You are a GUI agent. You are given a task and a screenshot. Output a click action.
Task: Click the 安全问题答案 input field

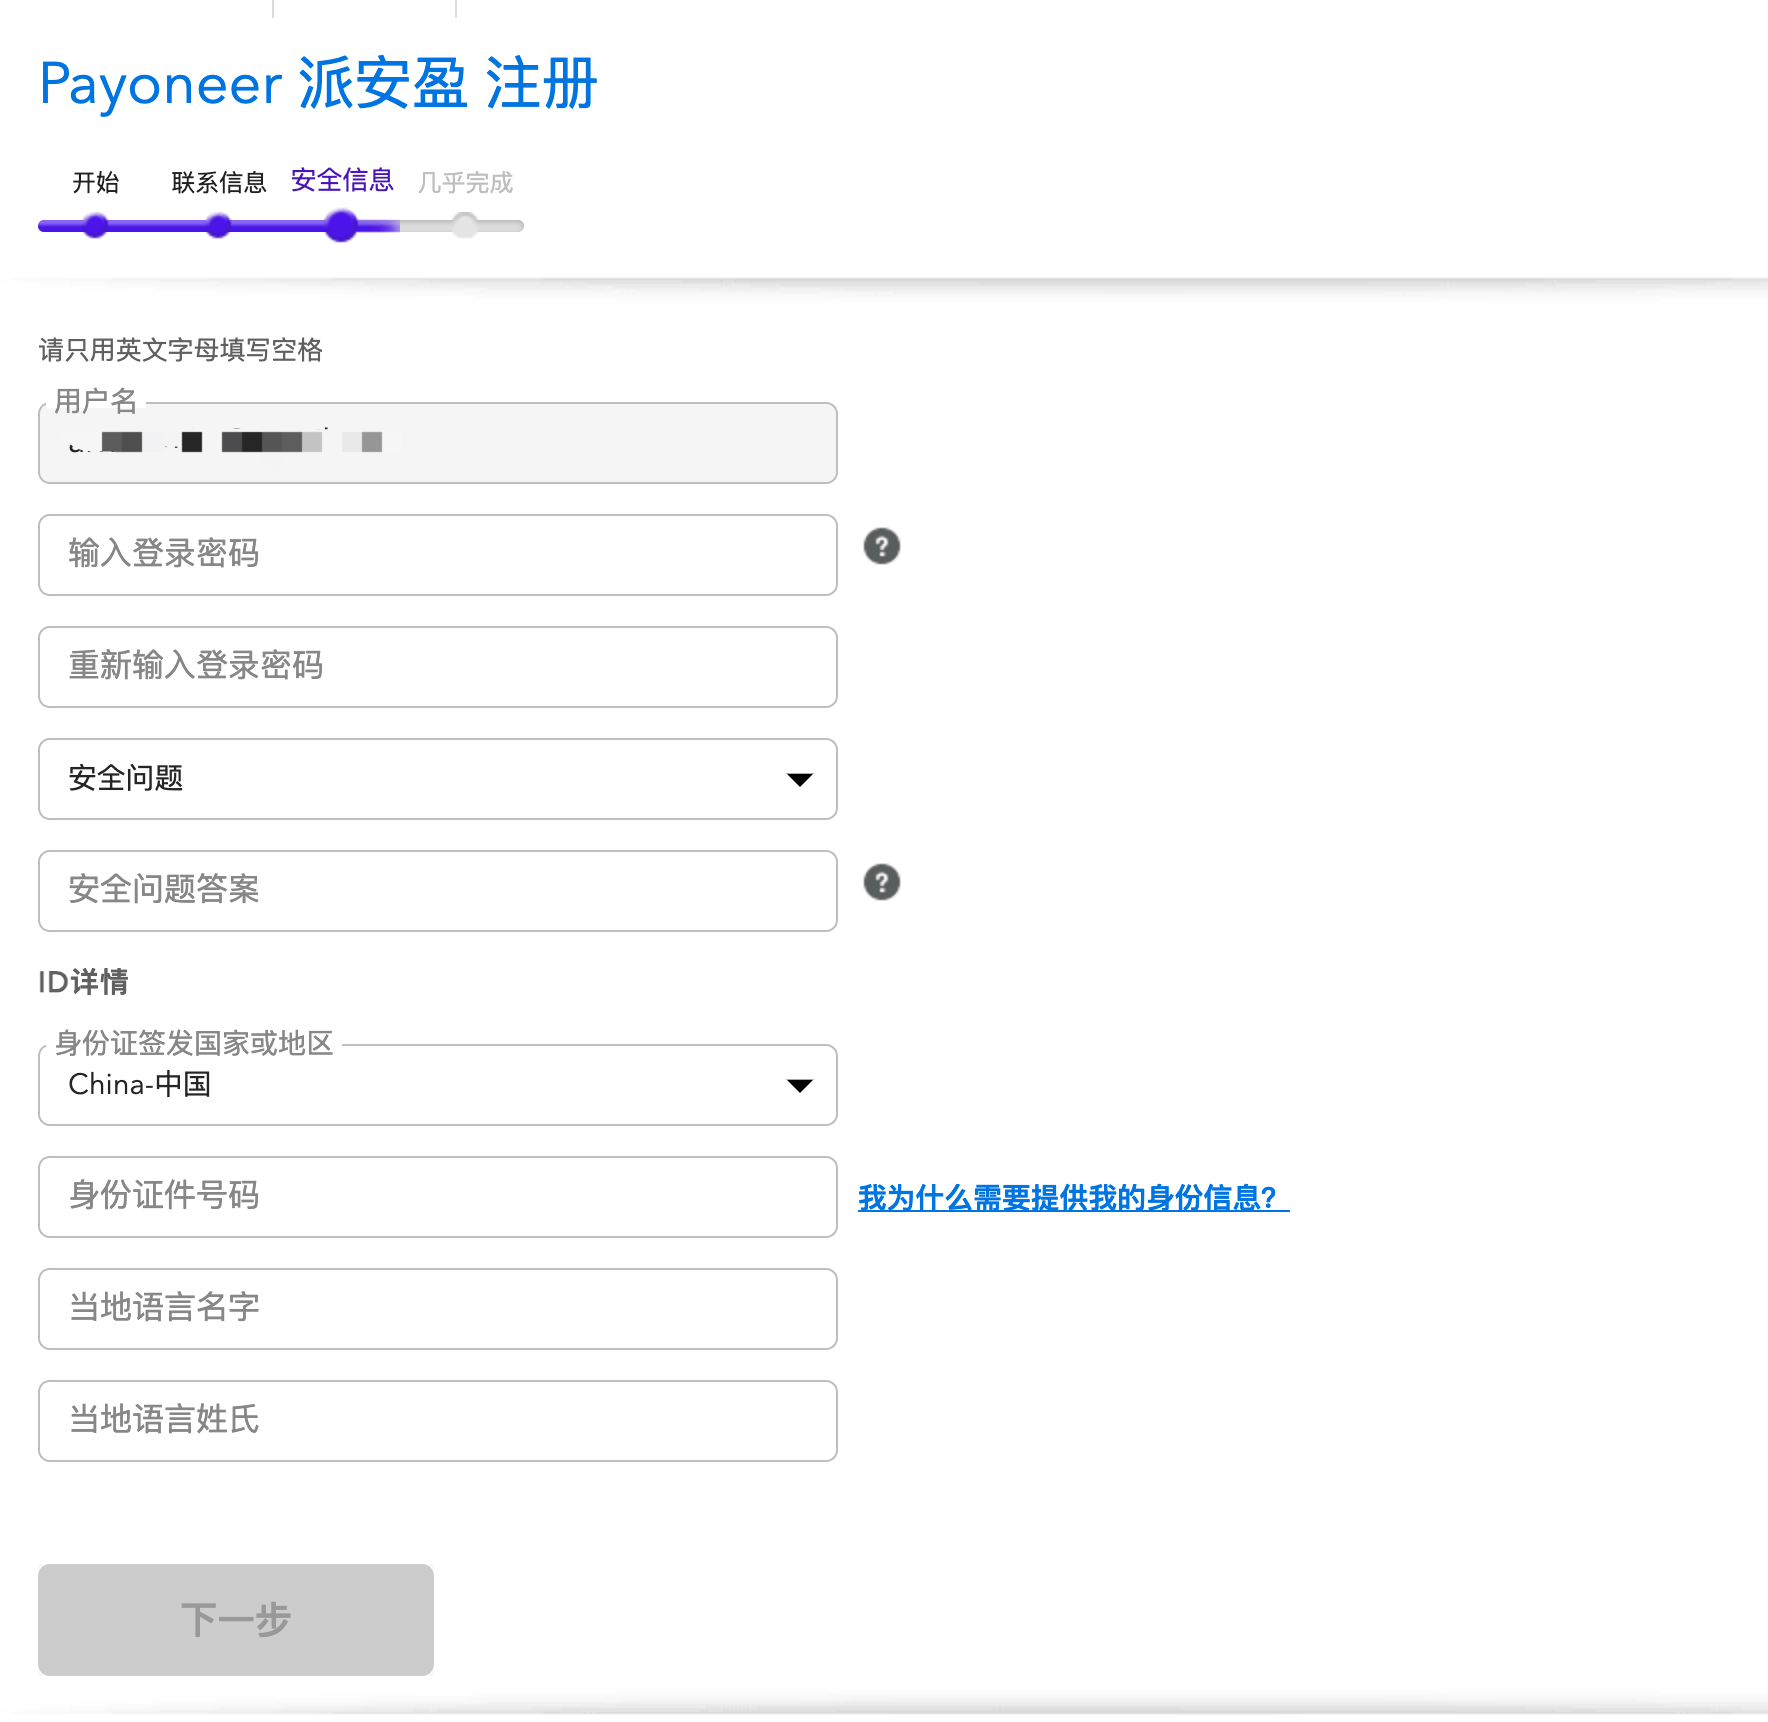(x=438, y=891)
